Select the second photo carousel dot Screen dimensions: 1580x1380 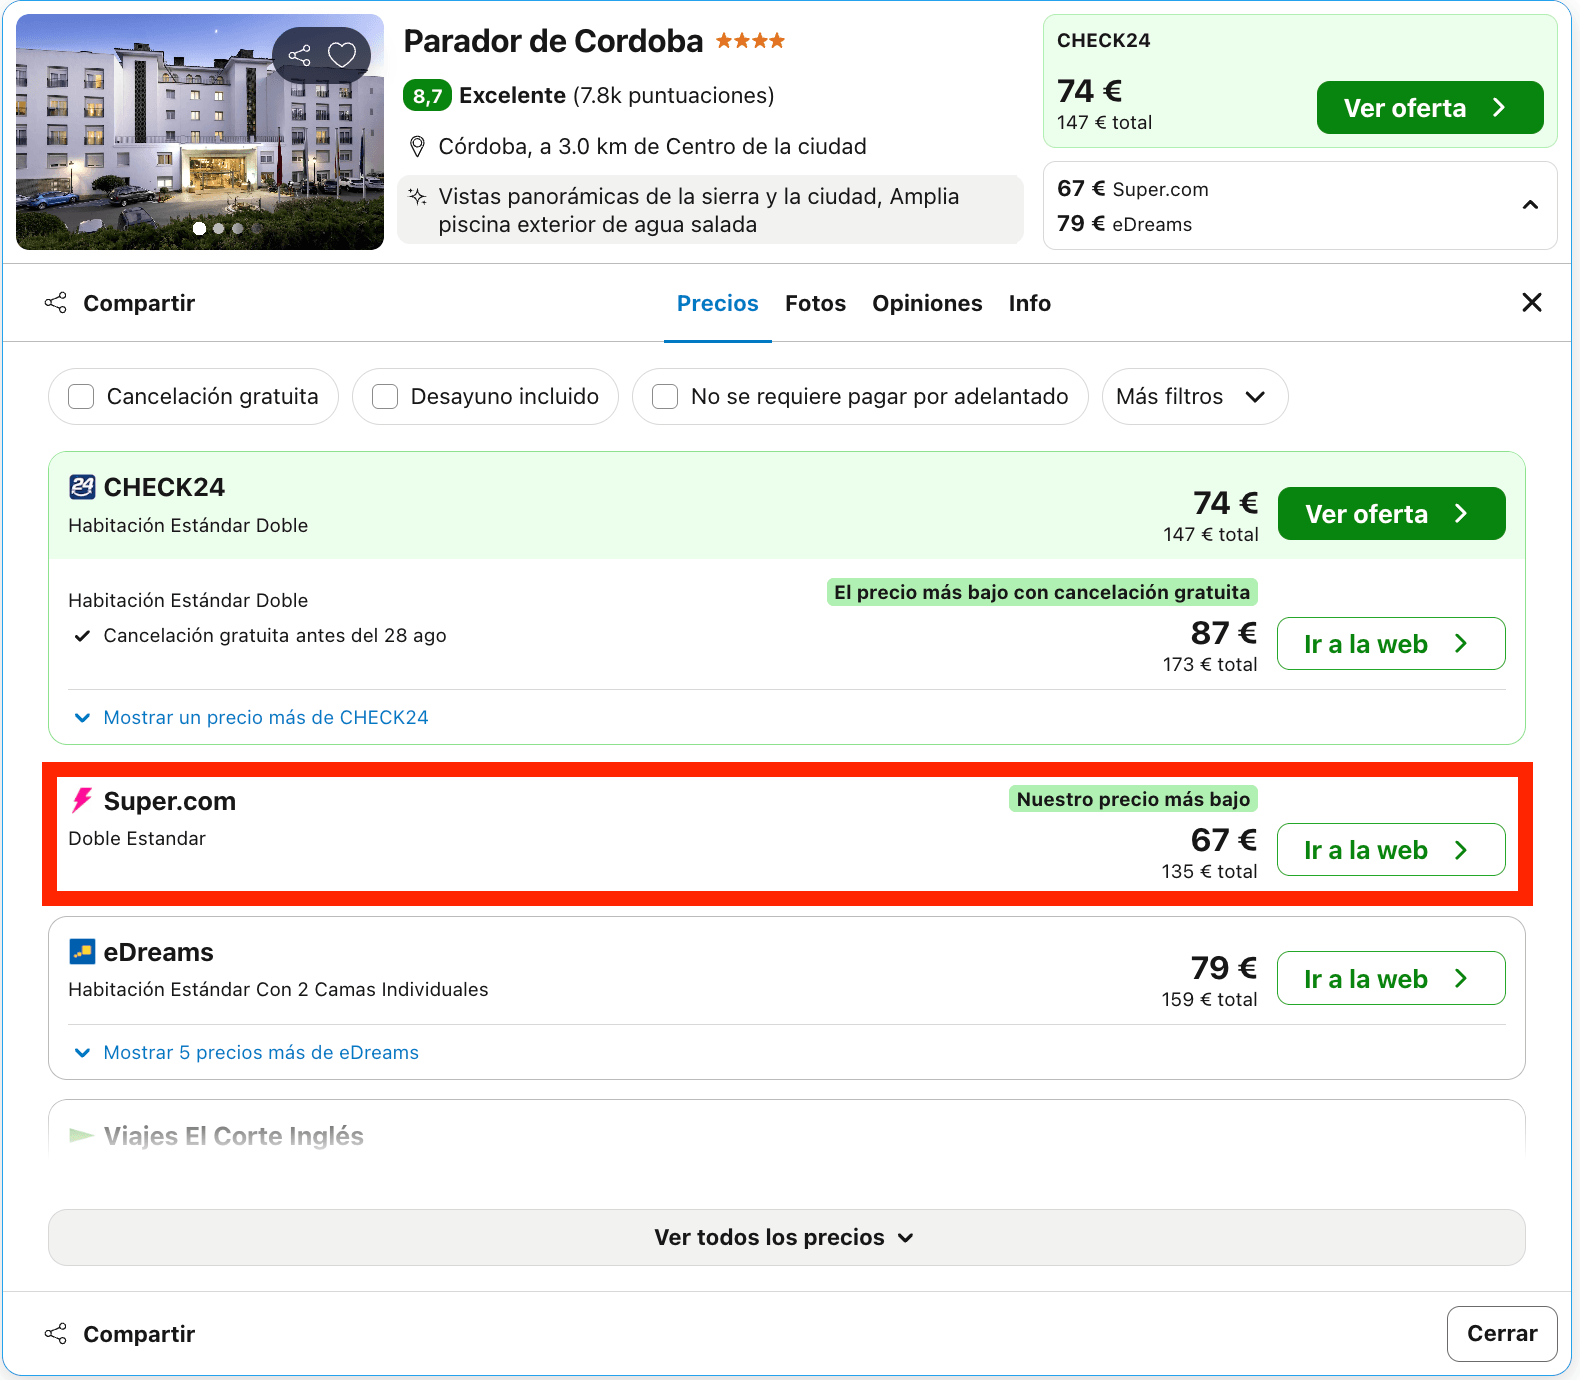click(x=218, y=228)
